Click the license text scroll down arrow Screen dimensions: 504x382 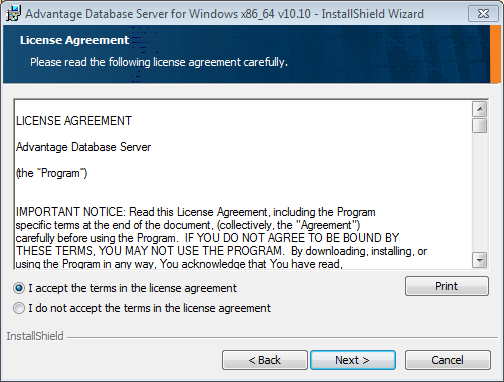pyautogui.click(x=480, y=260)
